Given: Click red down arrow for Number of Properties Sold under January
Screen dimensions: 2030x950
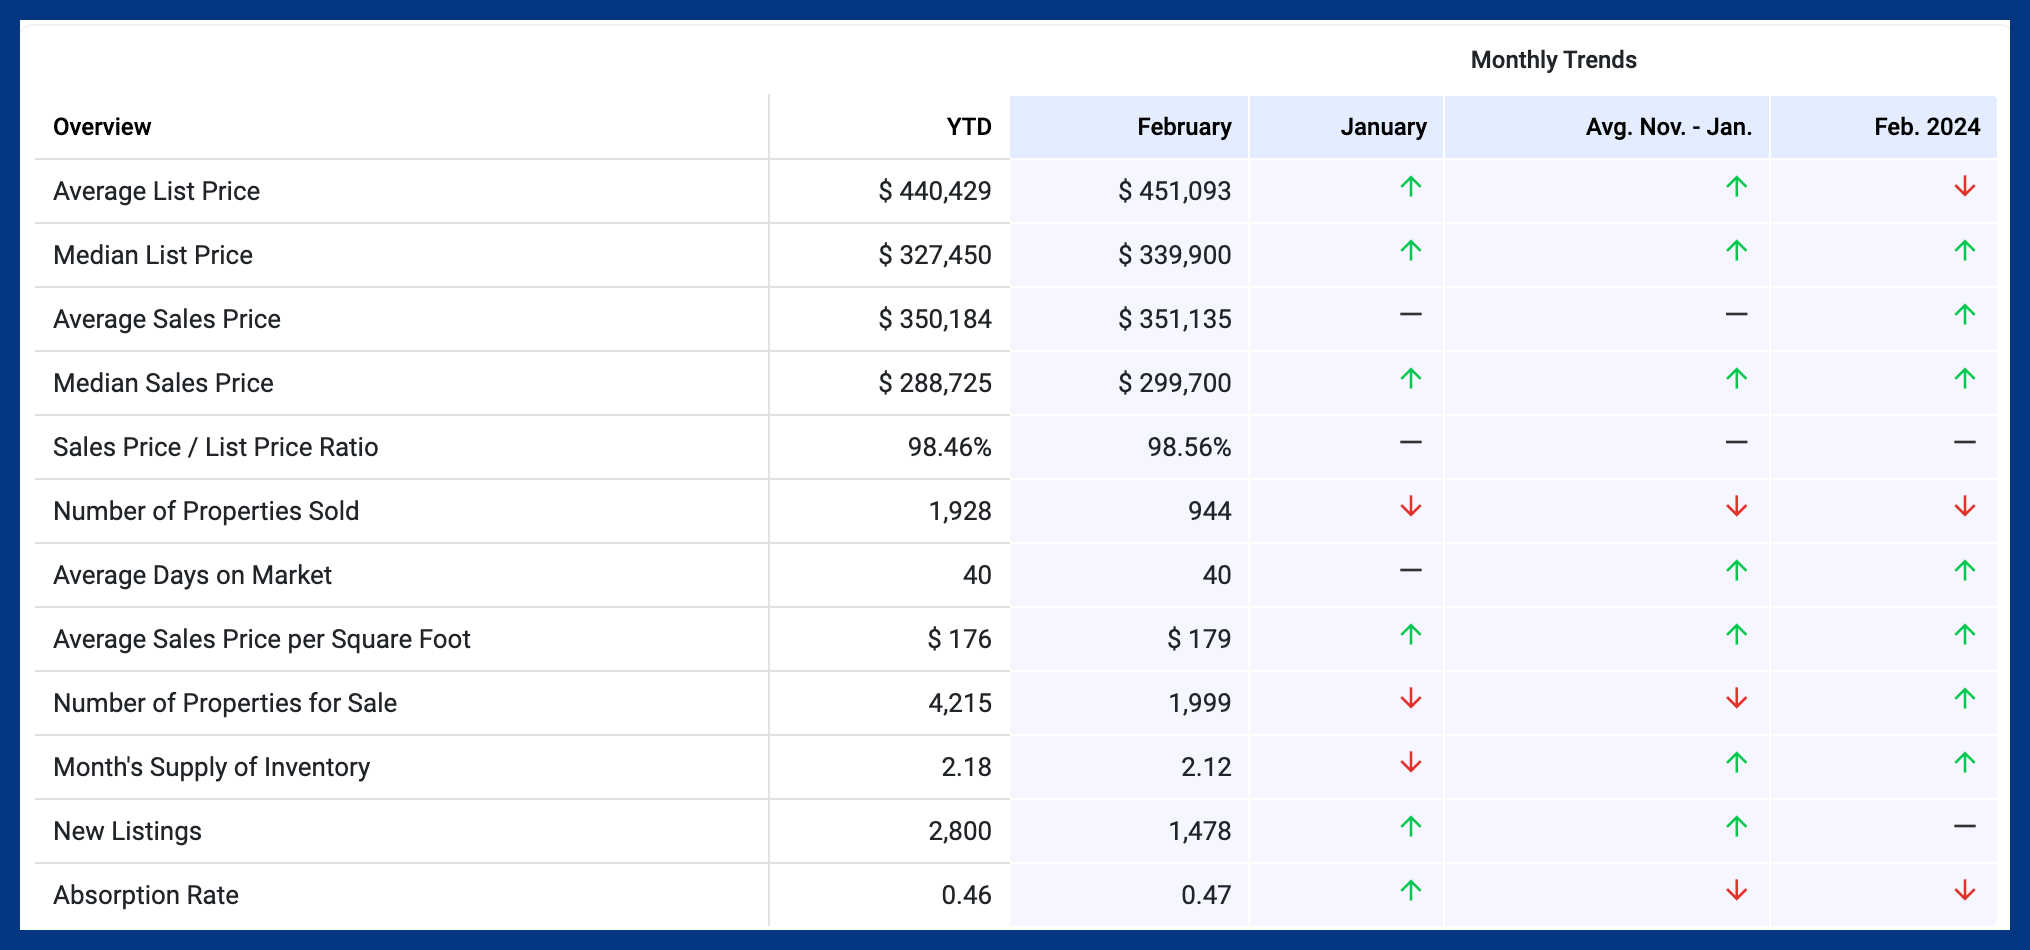Looking at the screenshot, I should click(x=1410, y=507).
